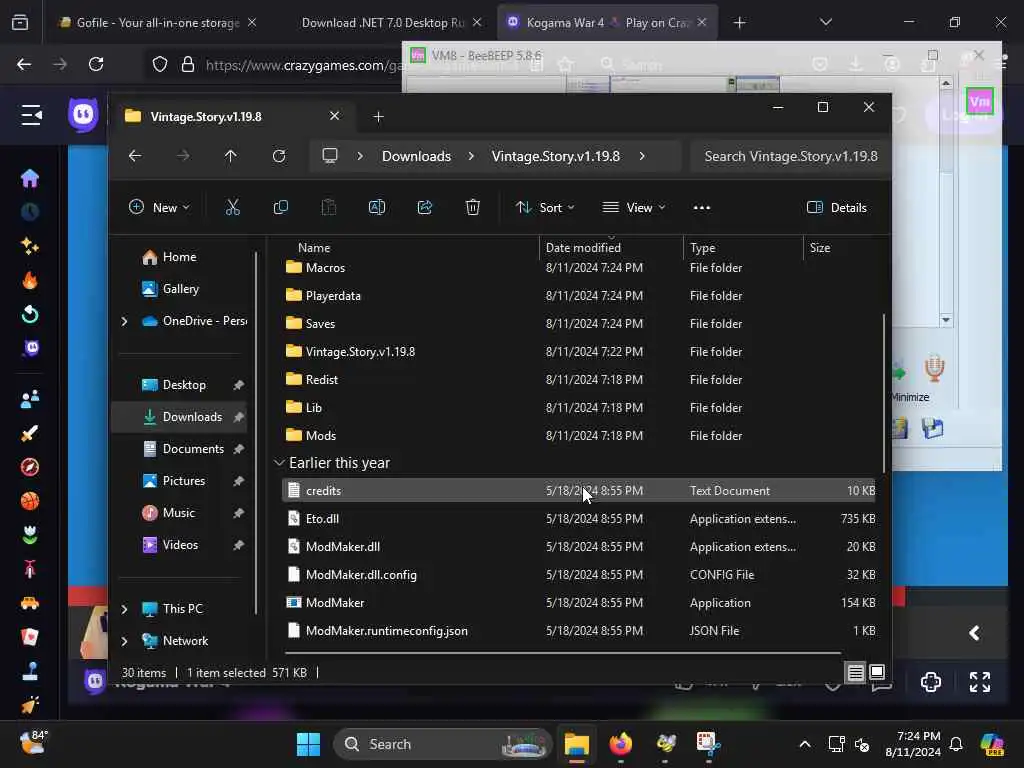Select the Playerdata folder

tap(579, 296)
